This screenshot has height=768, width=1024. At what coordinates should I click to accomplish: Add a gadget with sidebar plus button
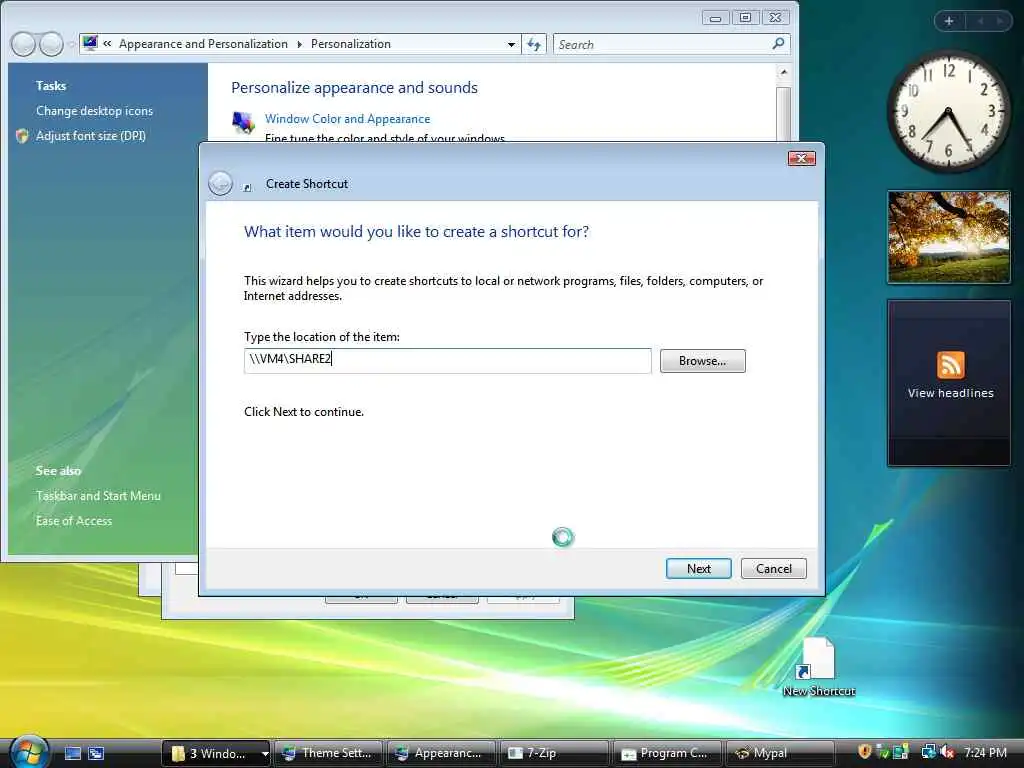click(949, 21)
